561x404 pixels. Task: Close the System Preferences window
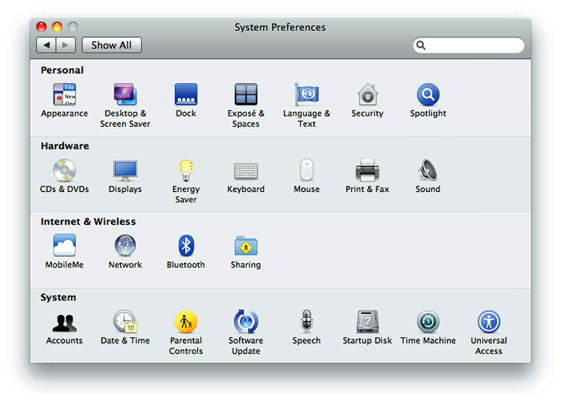coord(42,27)
